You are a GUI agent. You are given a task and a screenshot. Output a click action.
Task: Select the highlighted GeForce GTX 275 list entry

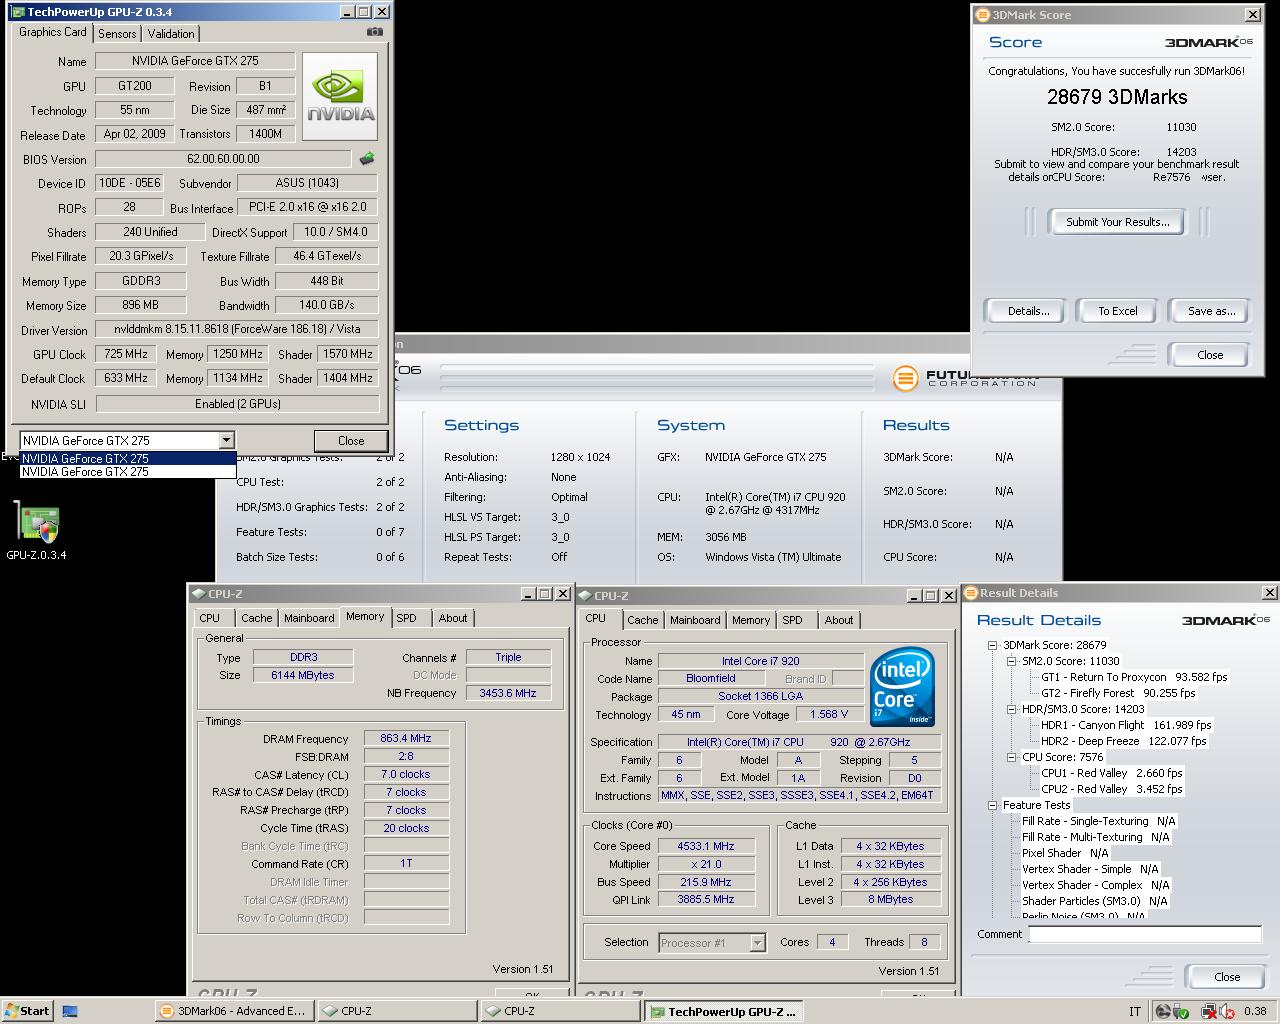[x=128, y=459]
